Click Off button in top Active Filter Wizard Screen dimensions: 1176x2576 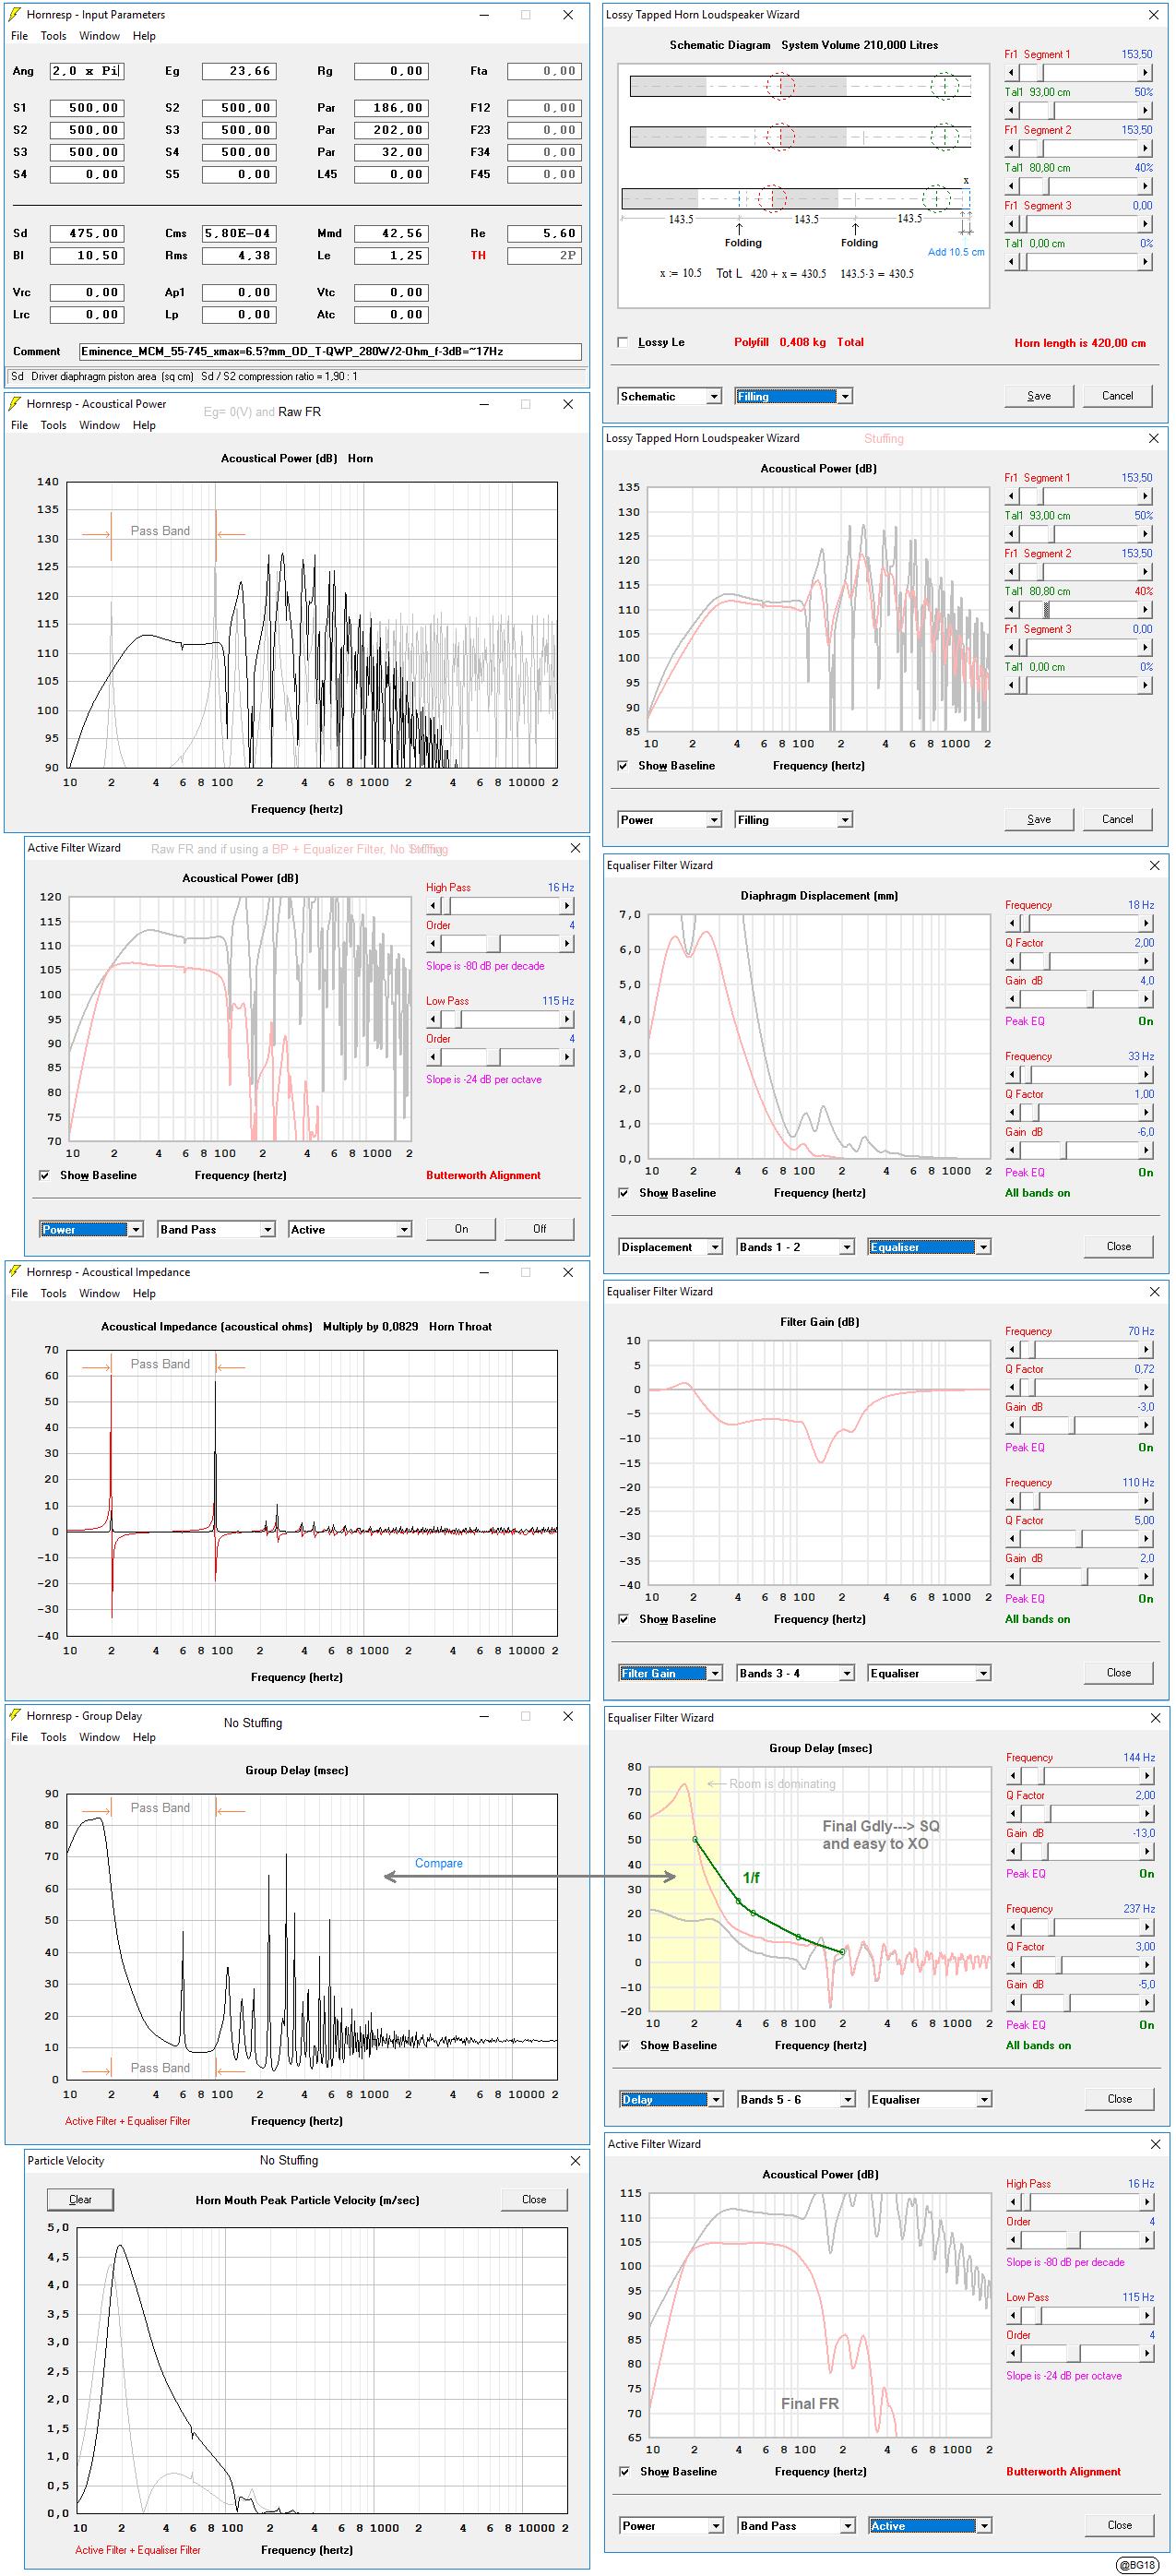coord(539,1229)
